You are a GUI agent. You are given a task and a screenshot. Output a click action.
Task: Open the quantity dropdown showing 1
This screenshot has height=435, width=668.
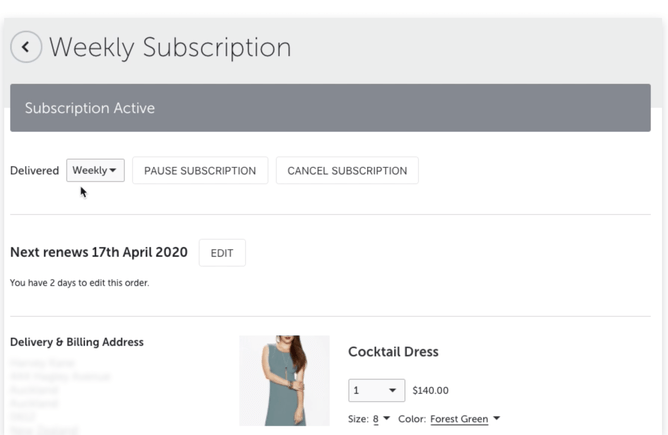pos(376,390)
